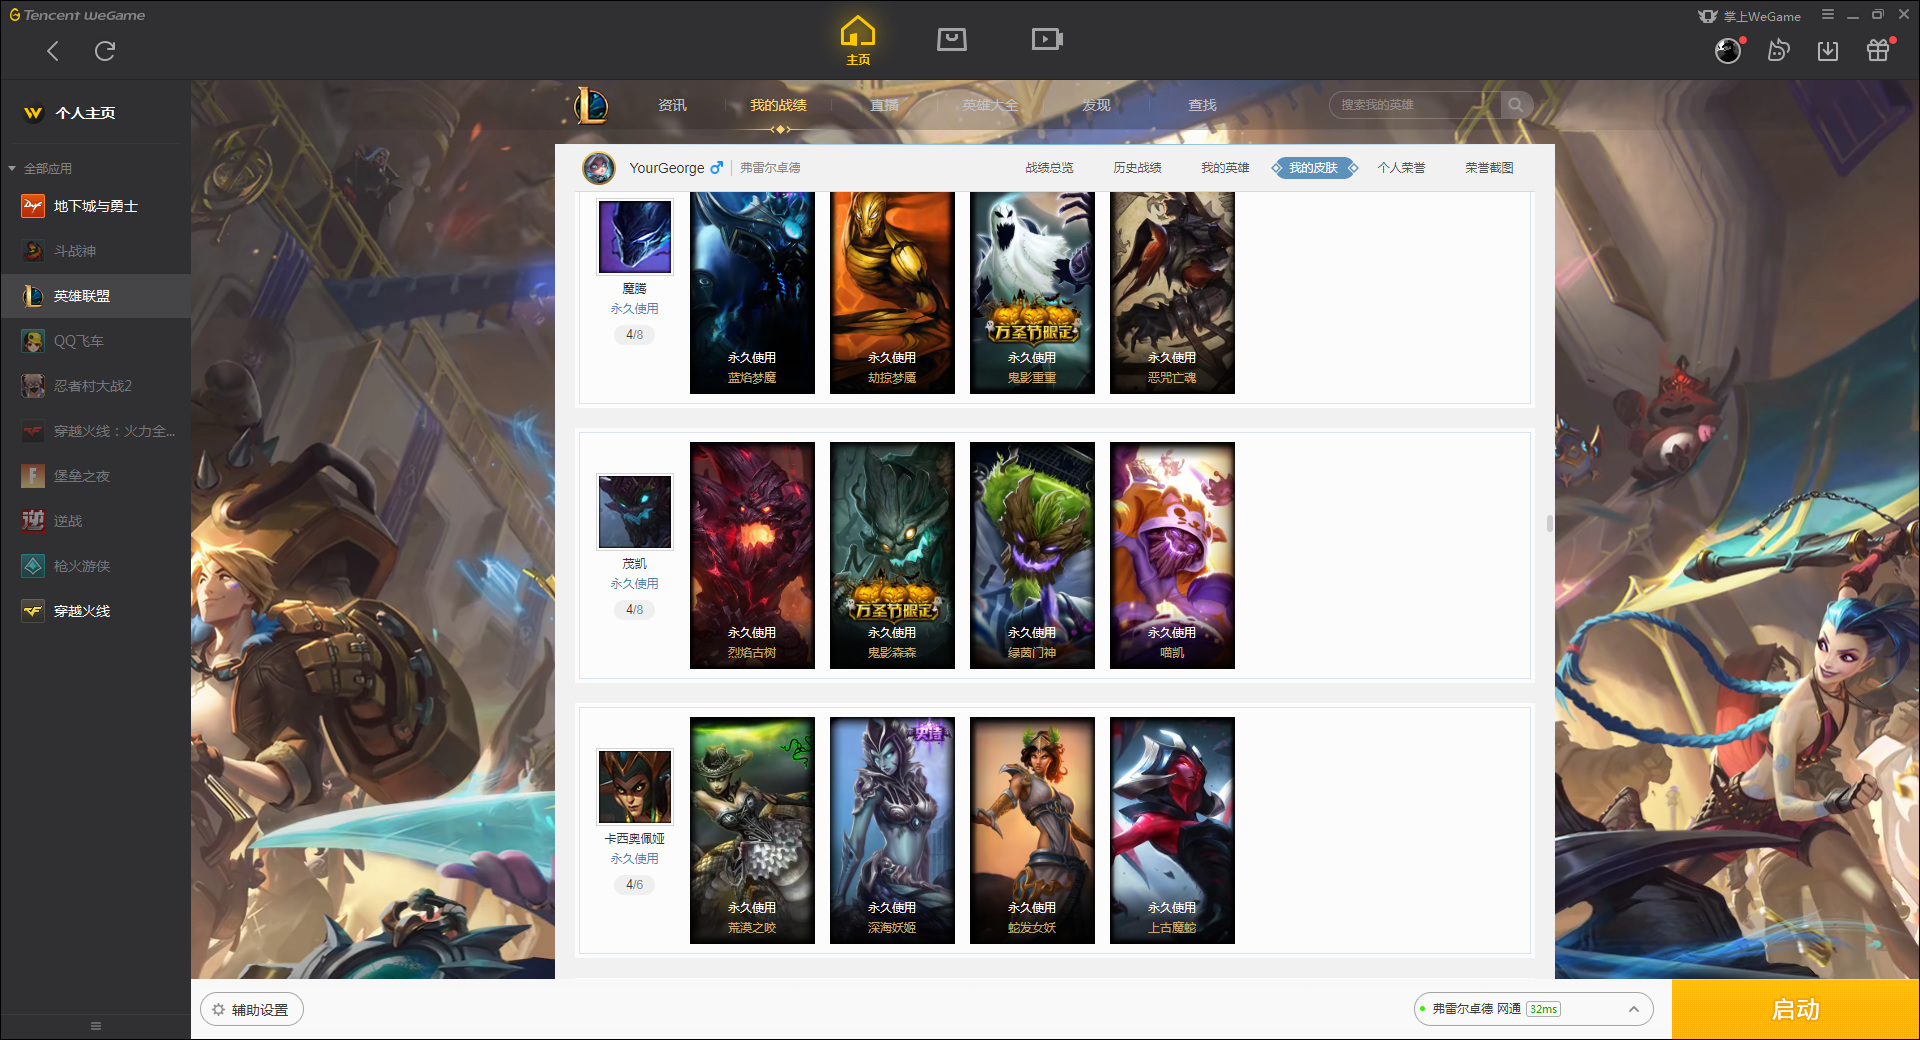Click the YourGeorge profile avatar

point(599,168)
